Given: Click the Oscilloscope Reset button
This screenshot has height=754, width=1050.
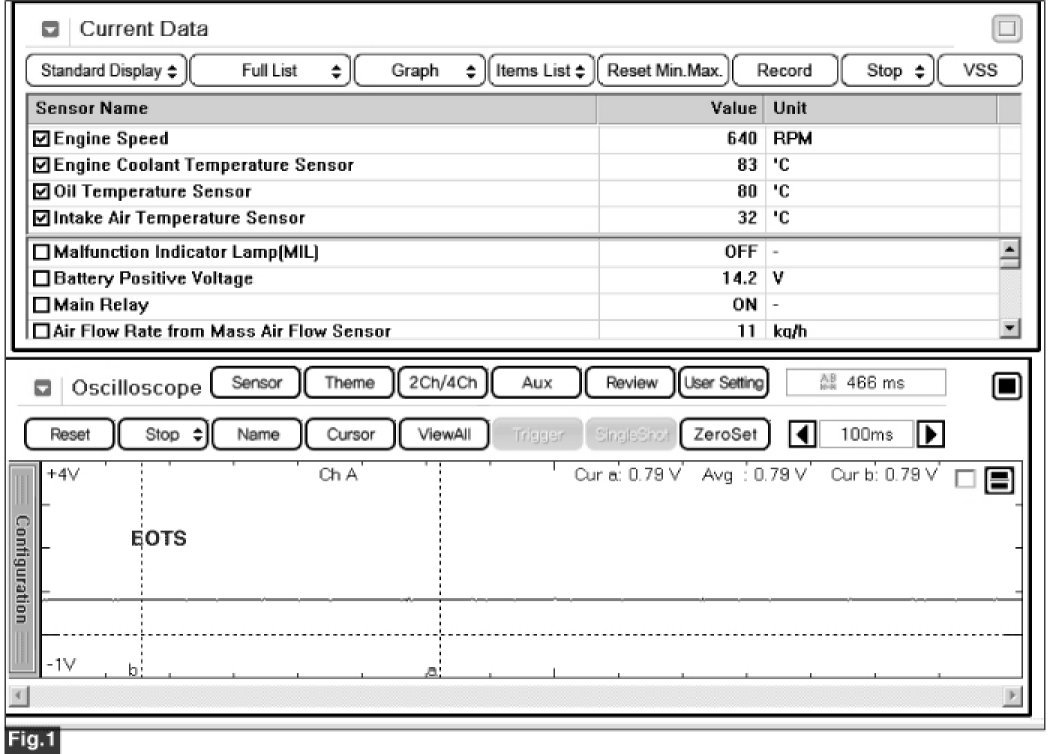Looking at the screenshot, I should coord(70,435).
